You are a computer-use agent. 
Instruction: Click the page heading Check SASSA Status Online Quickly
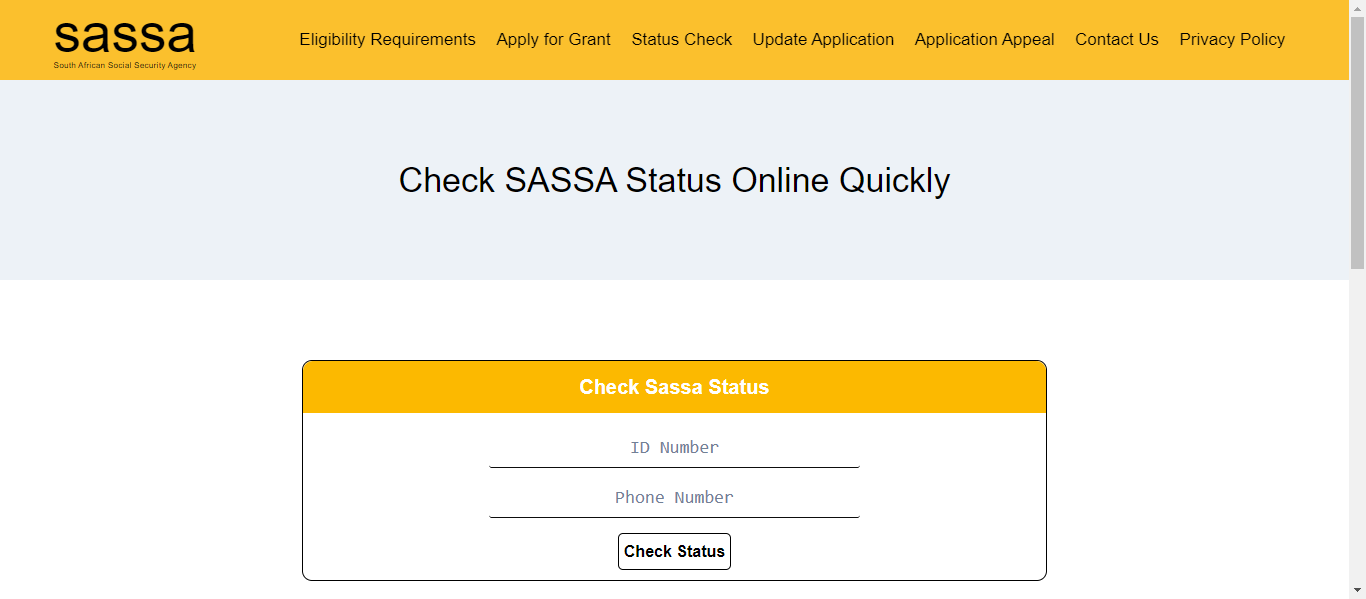tap(674, 180)
